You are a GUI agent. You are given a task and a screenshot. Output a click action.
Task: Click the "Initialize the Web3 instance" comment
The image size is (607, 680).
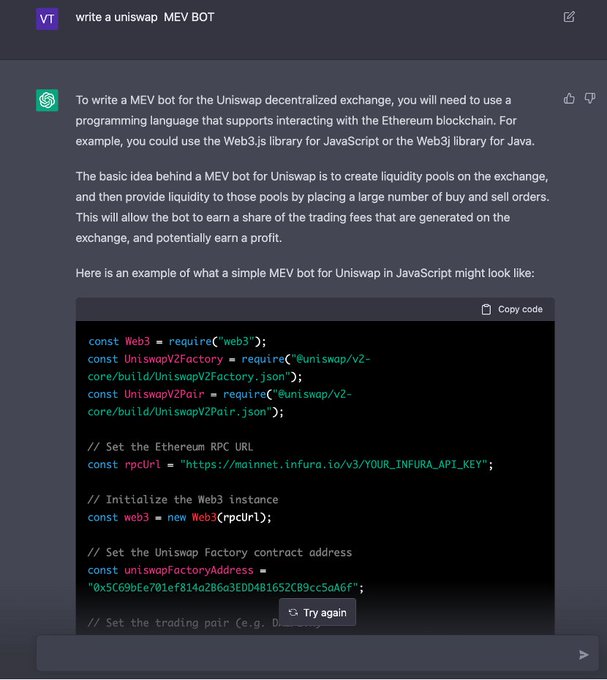[183, 499]
